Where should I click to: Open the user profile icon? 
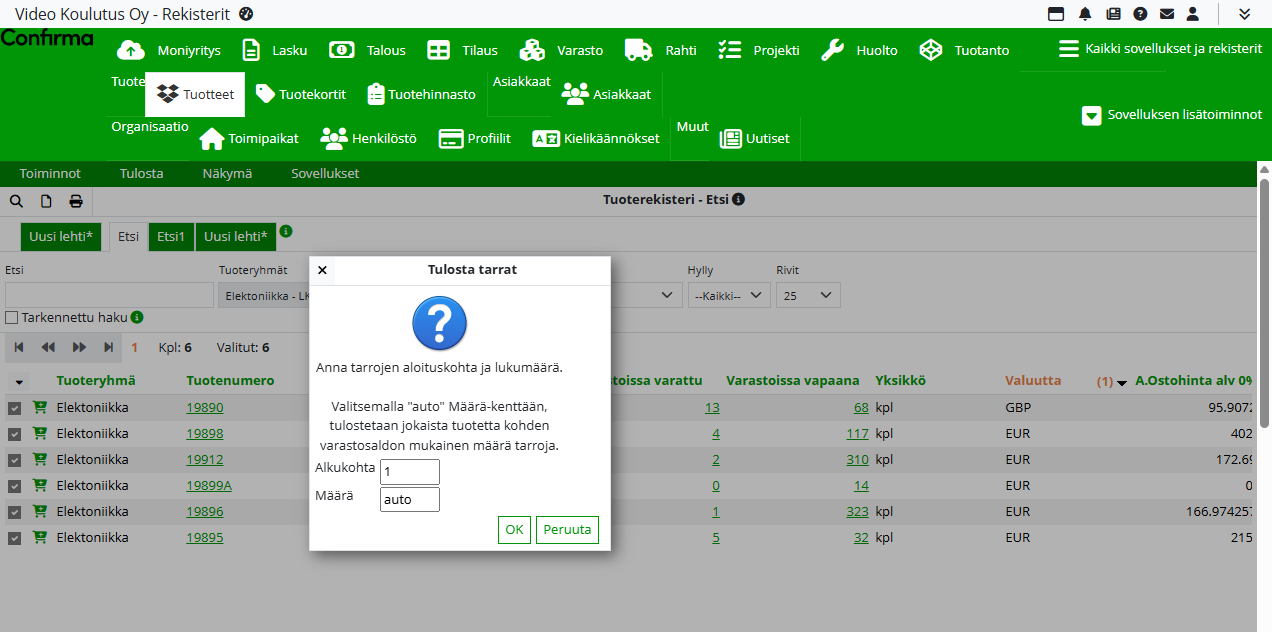click(x=1192, y=14)
